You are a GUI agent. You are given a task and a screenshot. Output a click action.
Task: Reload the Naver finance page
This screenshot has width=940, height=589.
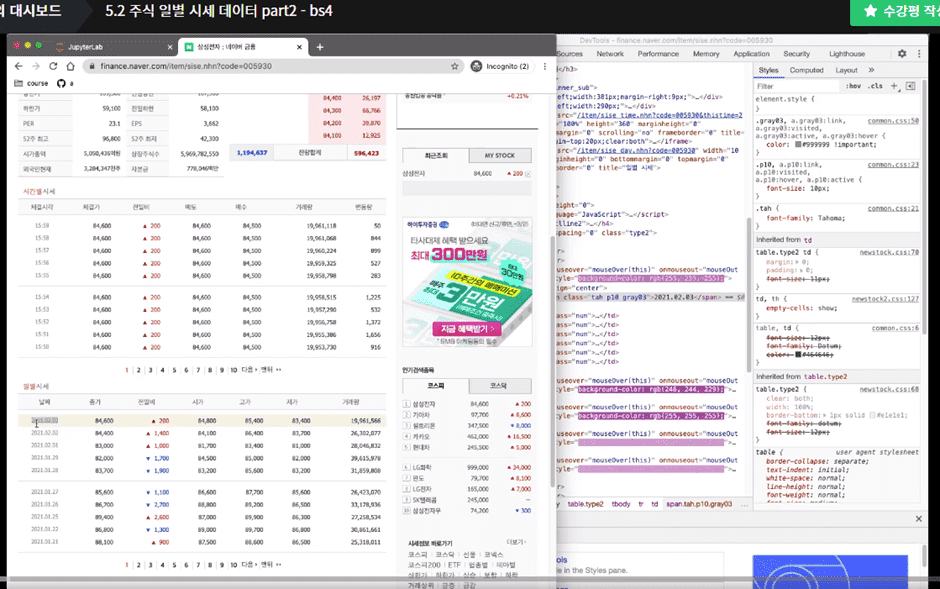click(x=53, y=66)
